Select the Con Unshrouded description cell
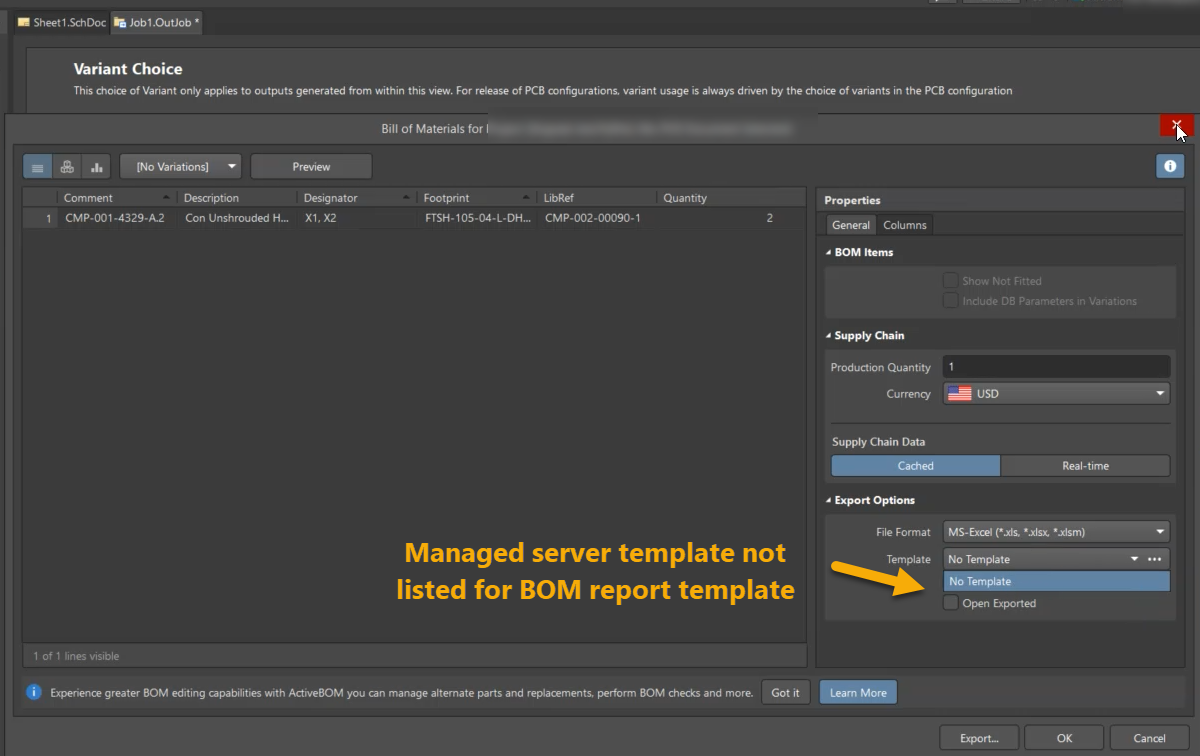 [237, 218]
